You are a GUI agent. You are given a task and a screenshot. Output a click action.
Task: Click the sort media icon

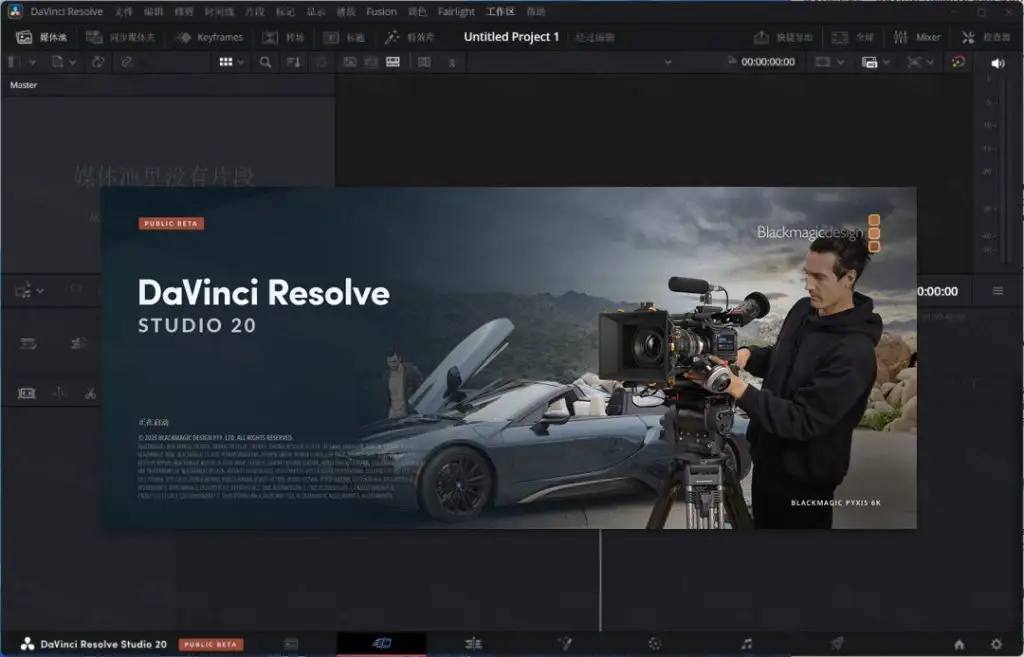click(294, 62)
